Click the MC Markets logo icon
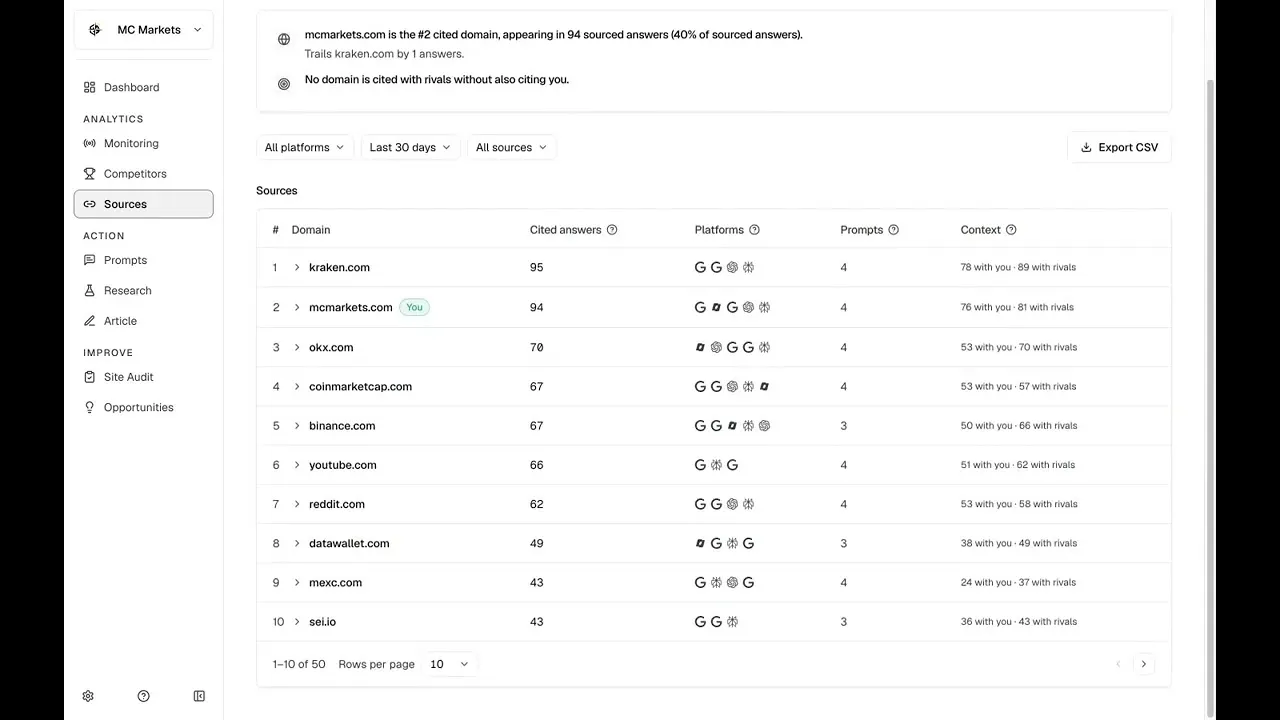Screen dimensions: 1280x720 (x=95, y=30)
